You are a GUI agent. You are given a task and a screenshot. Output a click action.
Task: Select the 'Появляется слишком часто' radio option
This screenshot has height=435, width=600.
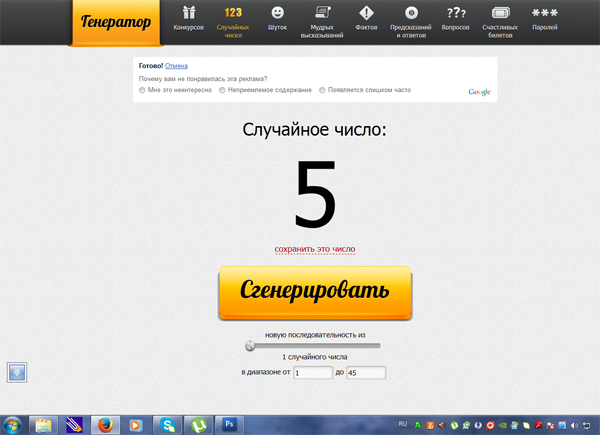point(322,90)
